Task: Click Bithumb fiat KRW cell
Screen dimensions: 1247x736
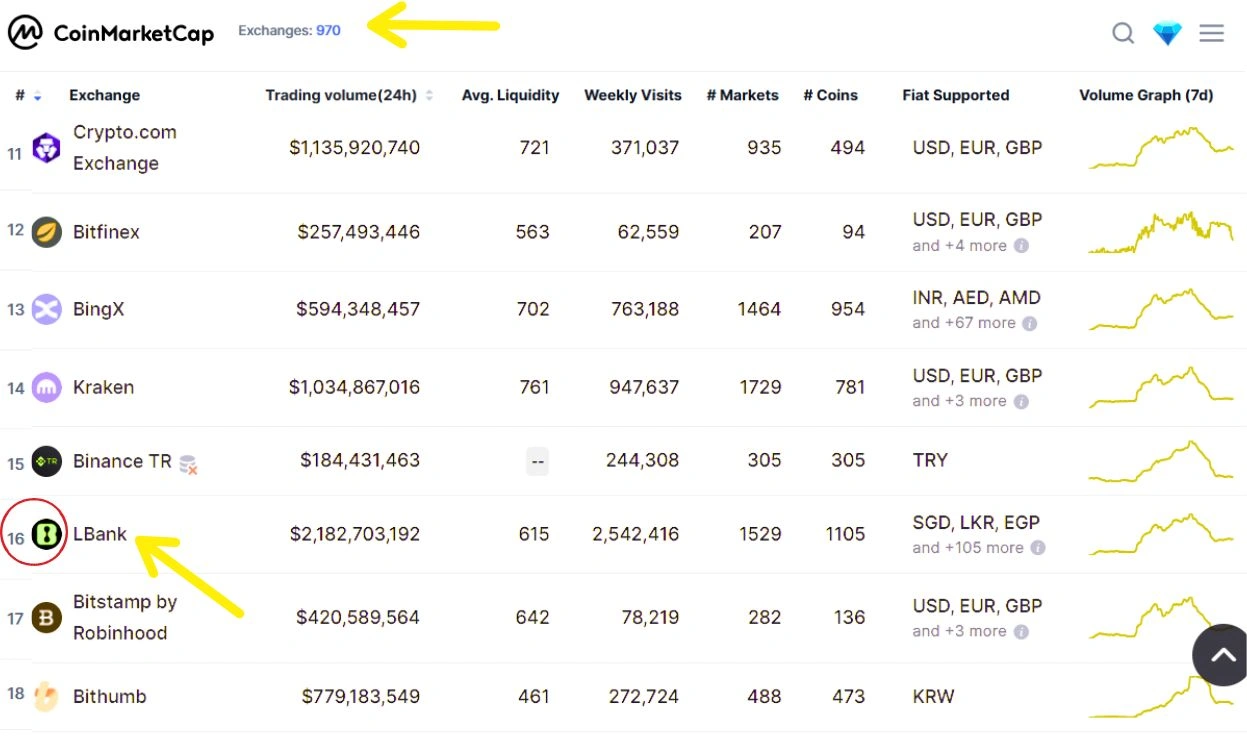Action: click(x=934, y=696)
